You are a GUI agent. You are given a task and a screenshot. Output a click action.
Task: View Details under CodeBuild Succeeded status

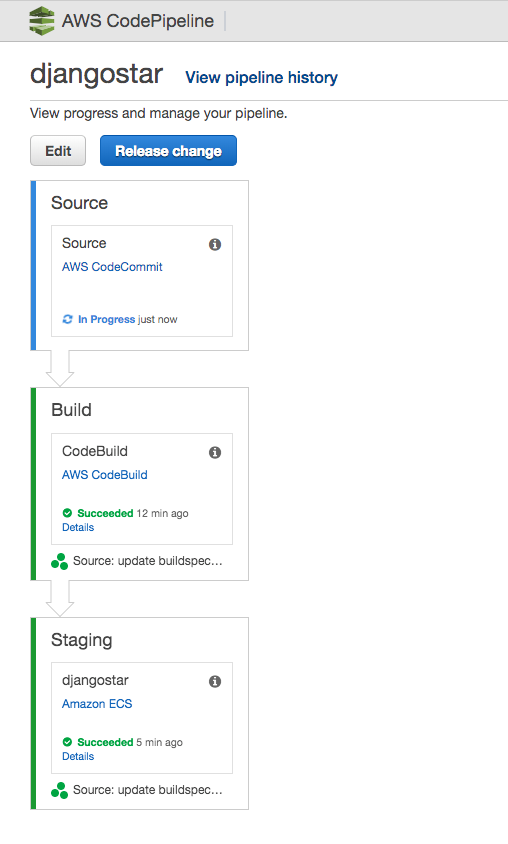pos(78,528)
